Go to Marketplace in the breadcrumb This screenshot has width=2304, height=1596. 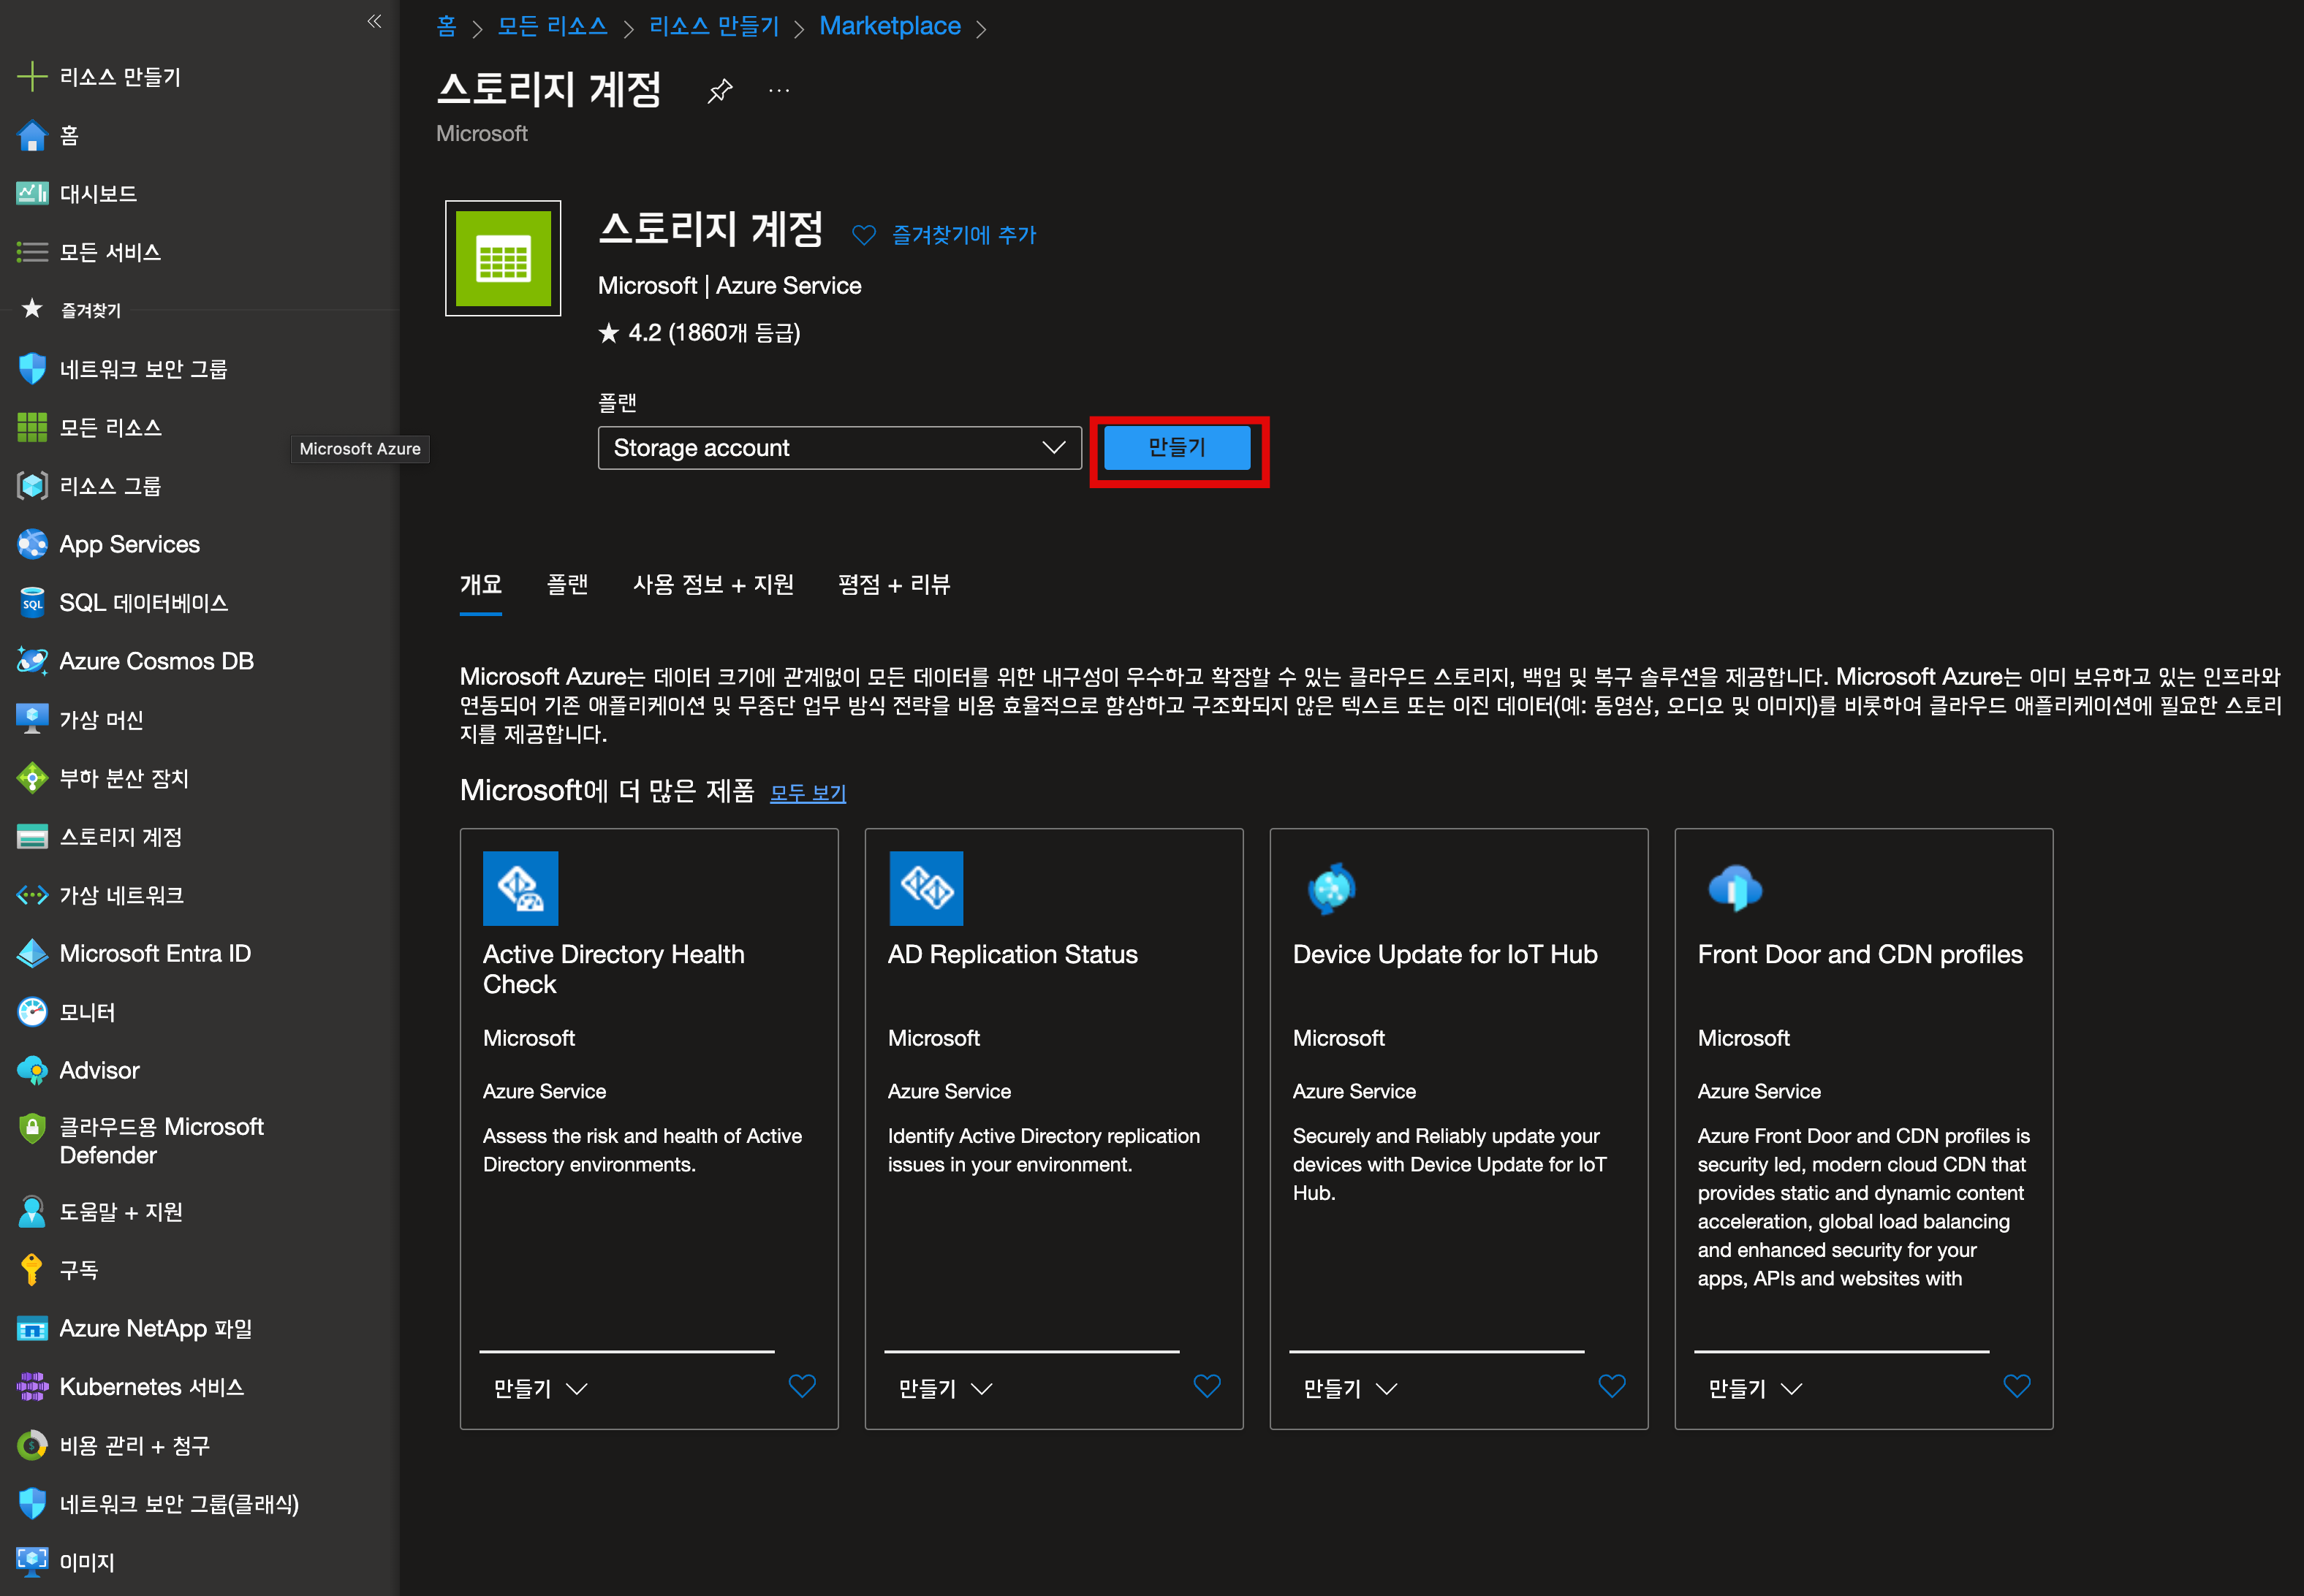(890, 26)
